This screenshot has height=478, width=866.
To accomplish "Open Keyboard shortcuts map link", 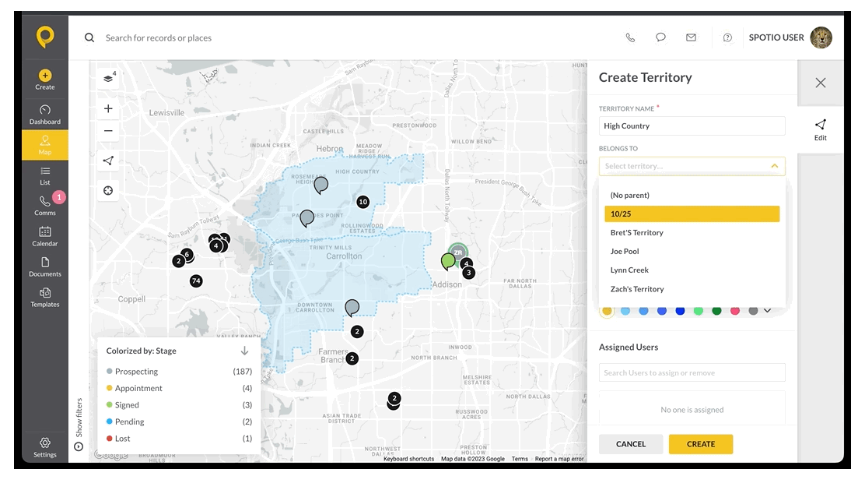I will [409, 459].
